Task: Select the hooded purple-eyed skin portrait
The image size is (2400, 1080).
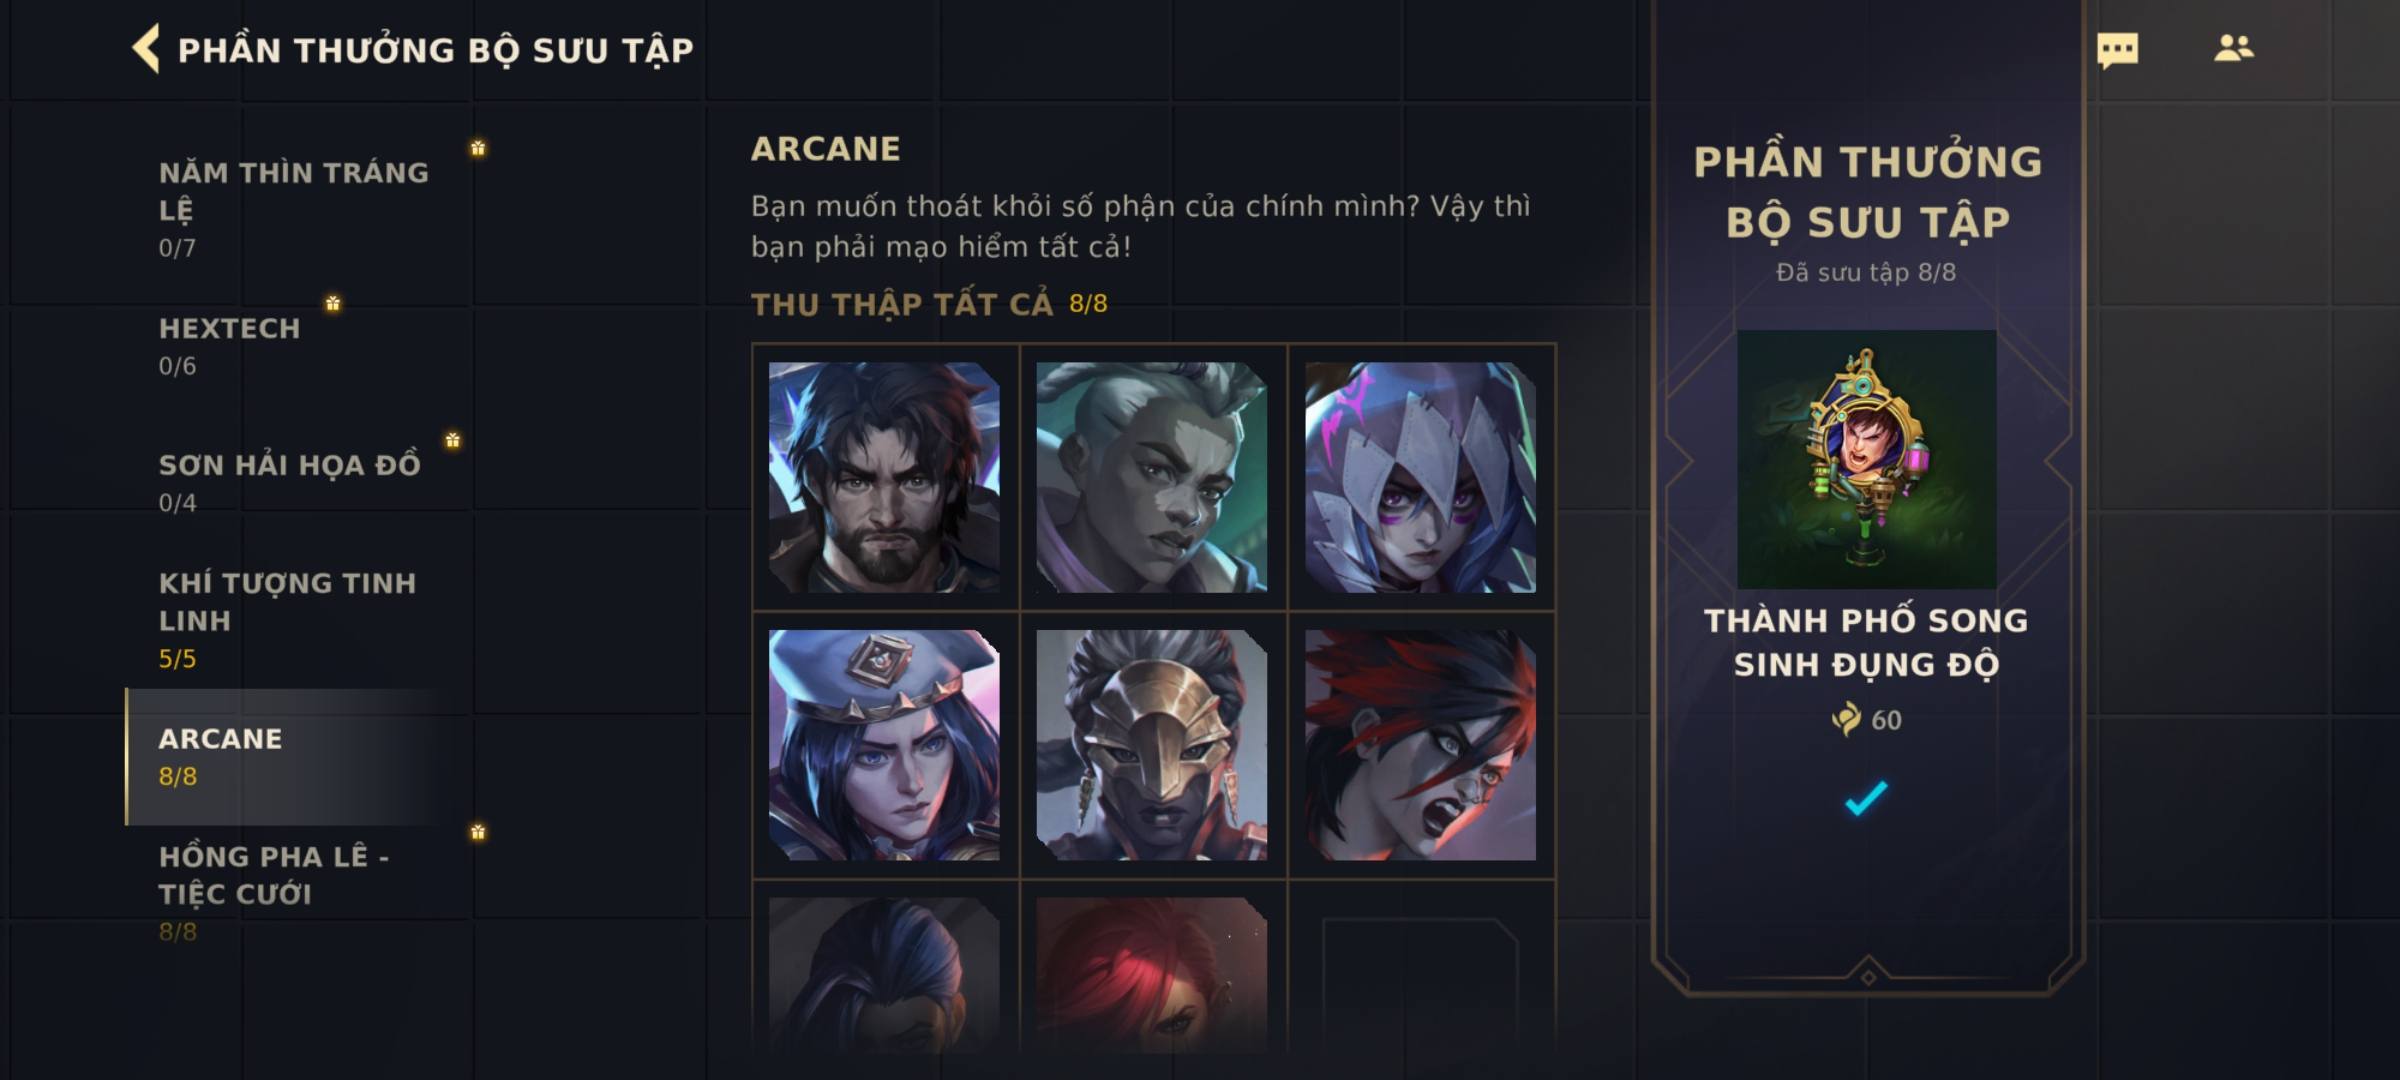Action: click(1420, 477)
